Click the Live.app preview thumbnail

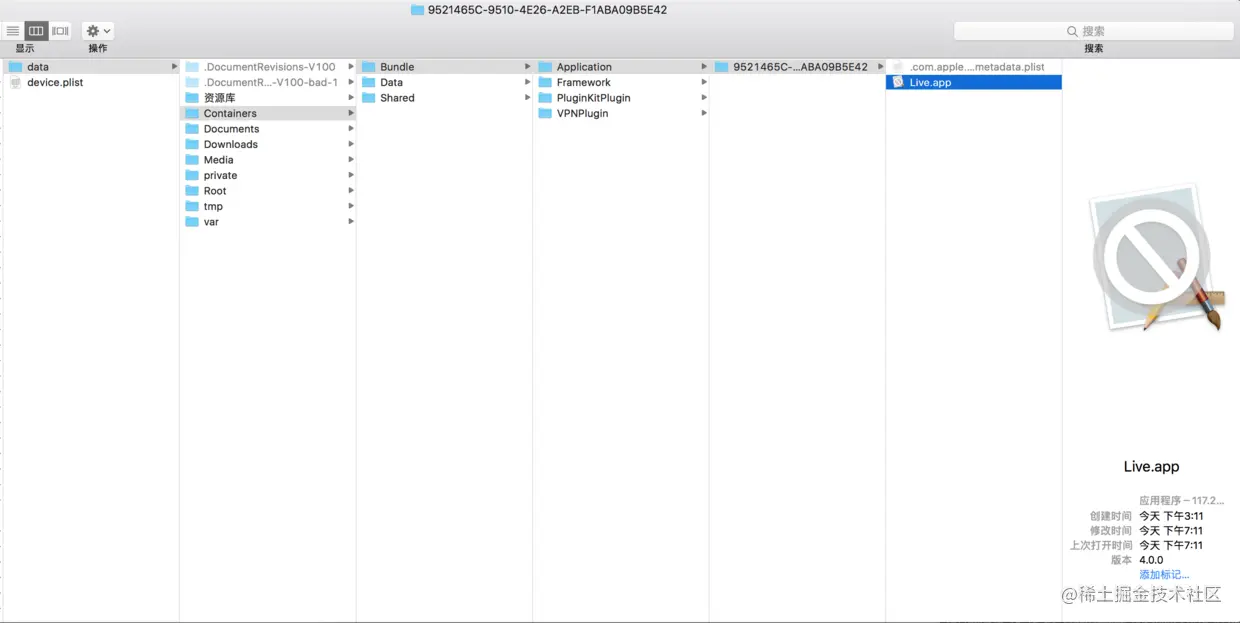[x=1157, y=259]
